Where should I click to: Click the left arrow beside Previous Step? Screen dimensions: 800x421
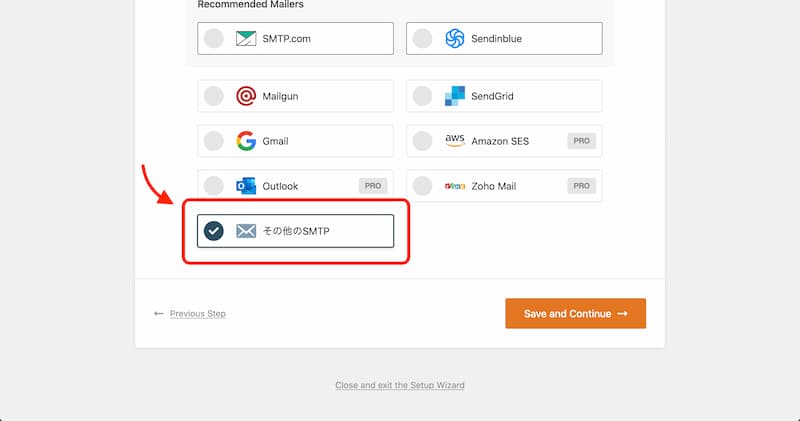click(x=159, y=313)
